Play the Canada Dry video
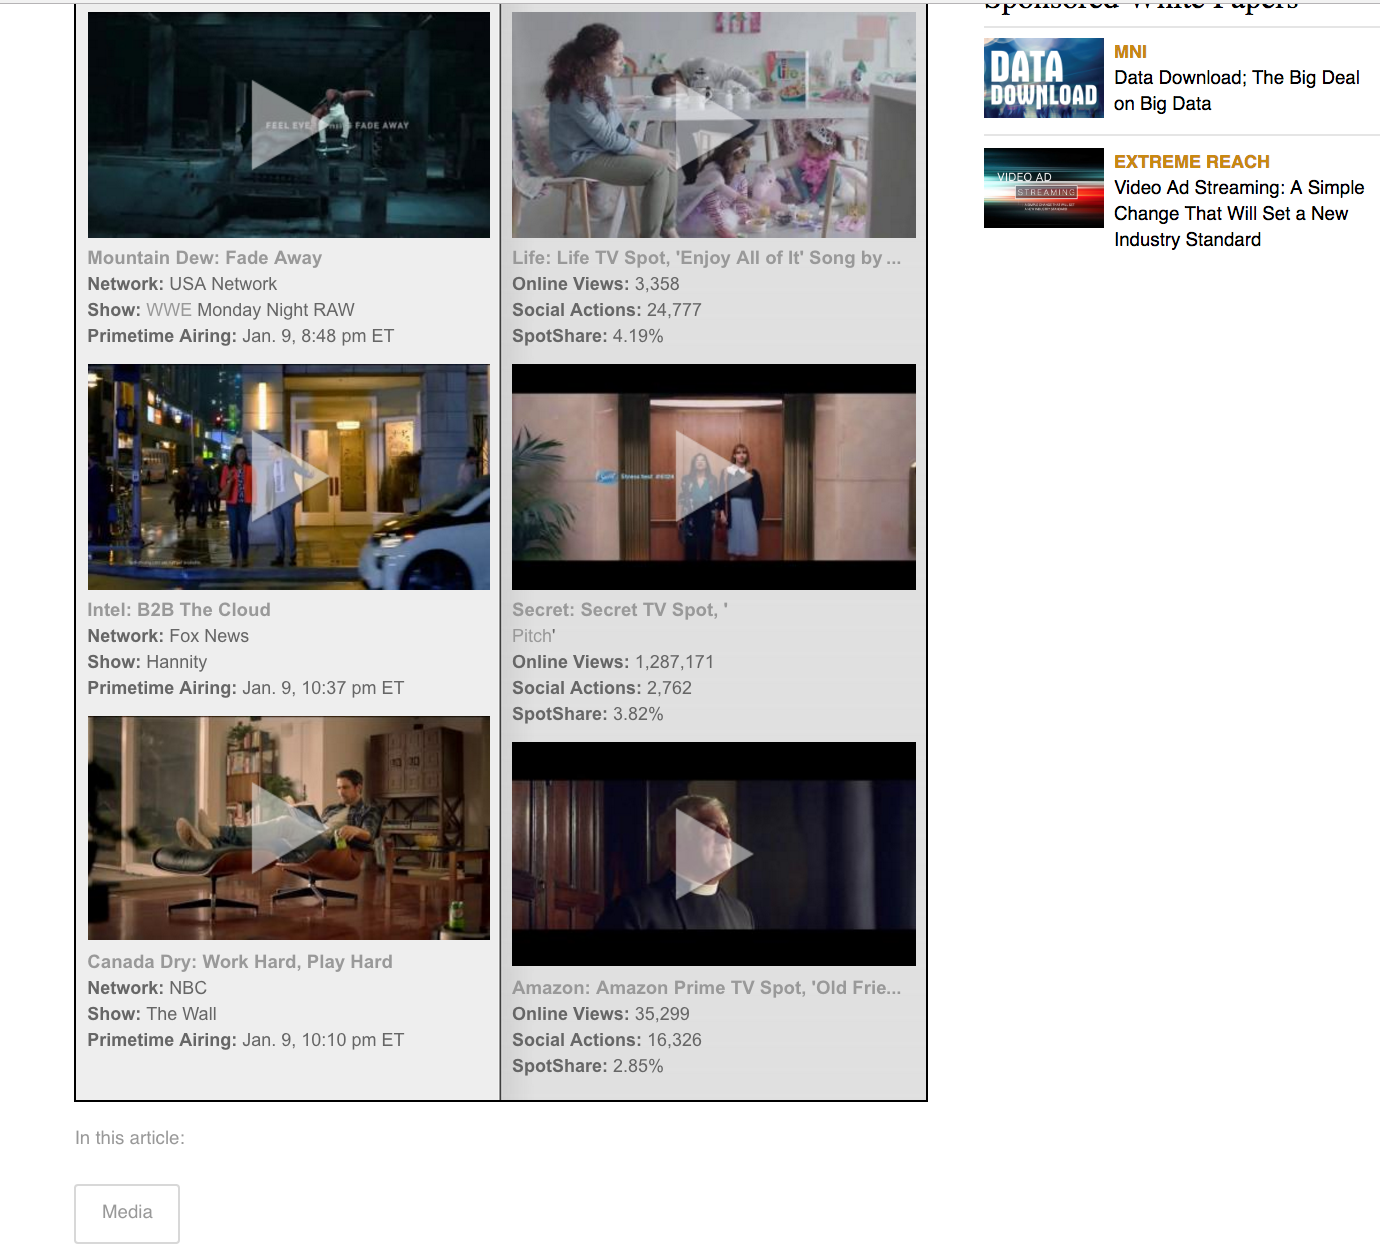This screenshot has height=1258, width=1380. 289,828
